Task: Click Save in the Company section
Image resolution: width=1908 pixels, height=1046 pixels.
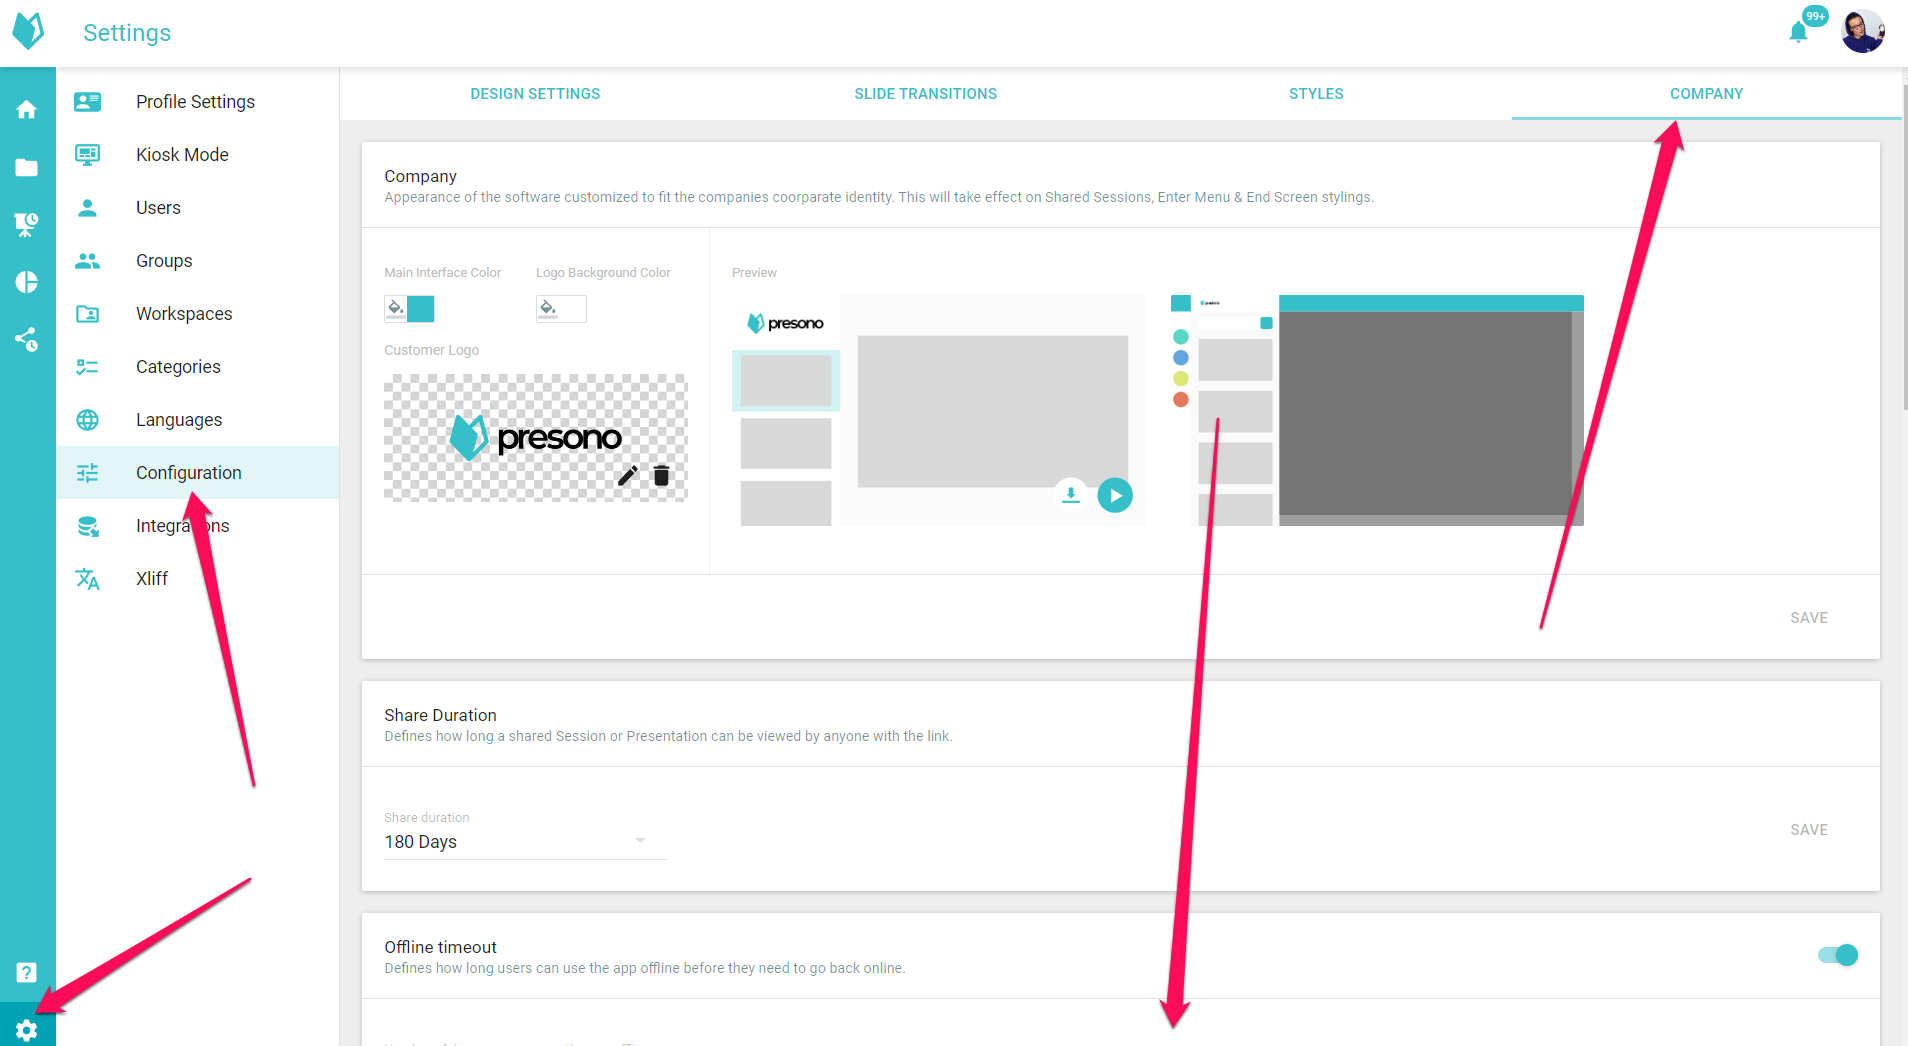Action: pyautogui.click(x=1808, y=618)
